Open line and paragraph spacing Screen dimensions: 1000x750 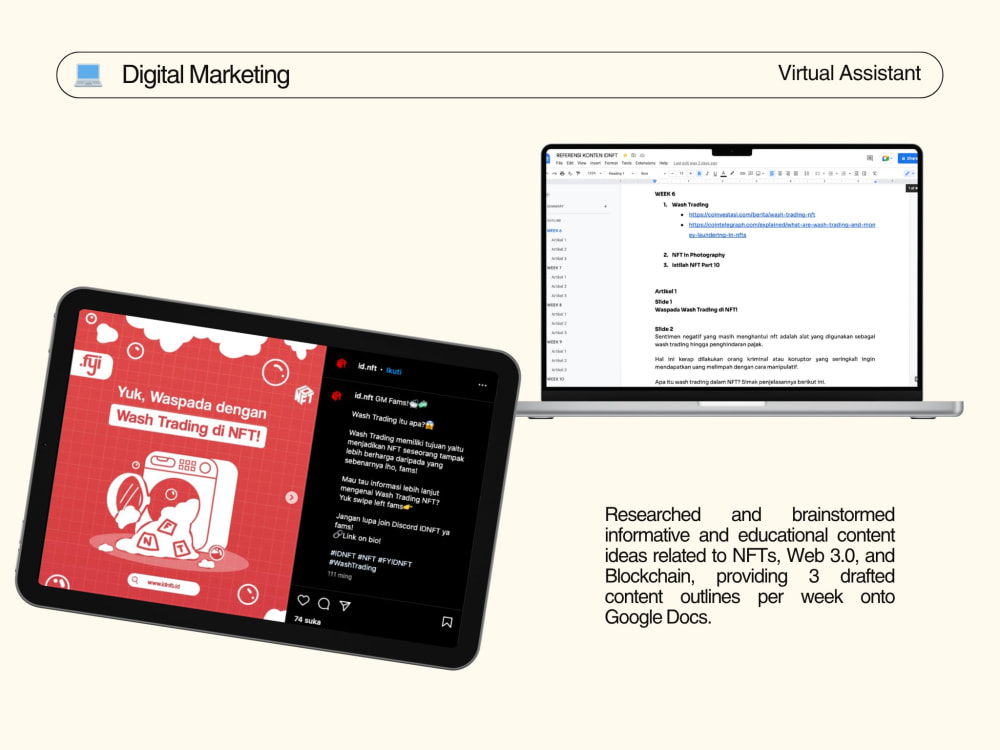[x=807, y=173]
